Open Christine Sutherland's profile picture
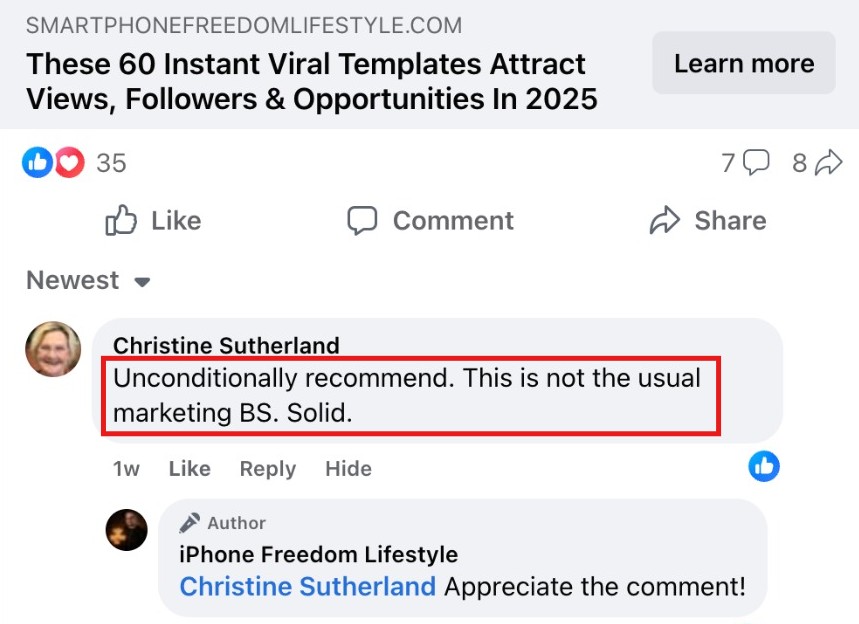The image size is (859, 624). 53,349
